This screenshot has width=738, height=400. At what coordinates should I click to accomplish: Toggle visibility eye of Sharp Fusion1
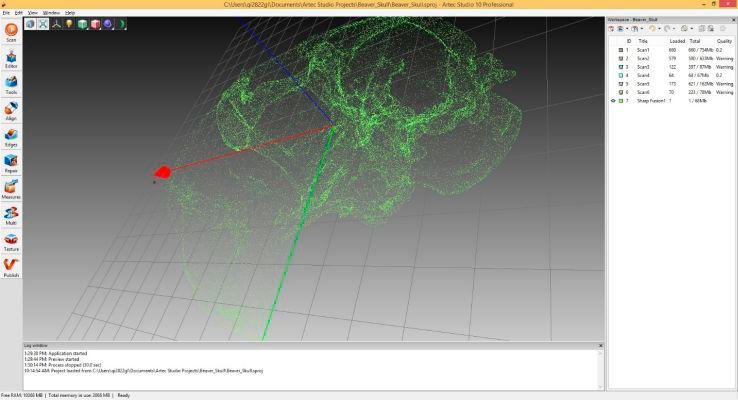point(613,101)
